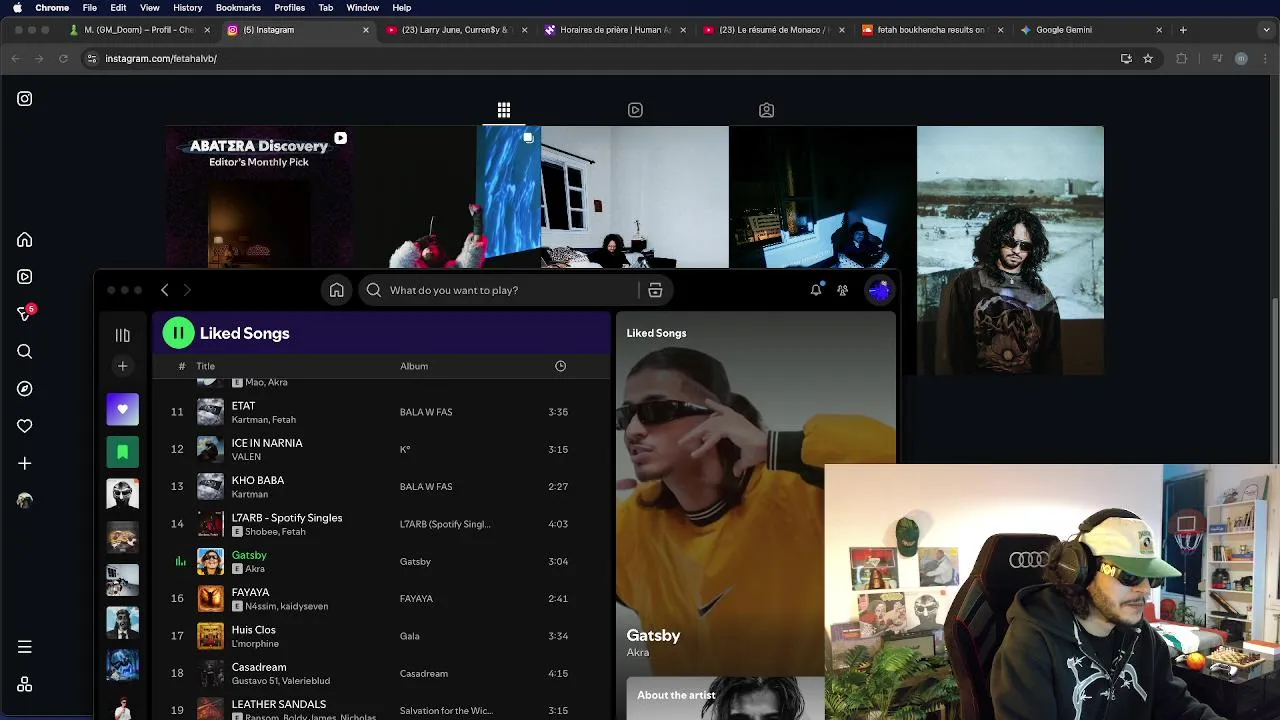This screenshot has height=720, width=1280.
Task: Open ABATERA Discovery post thumbnail
Action: 259,197
